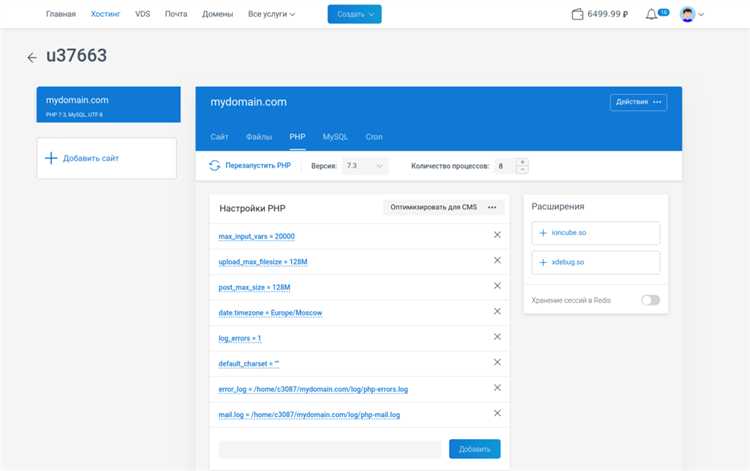Remove the default_charset setting
750x471 pixels.
click(497, 362)
